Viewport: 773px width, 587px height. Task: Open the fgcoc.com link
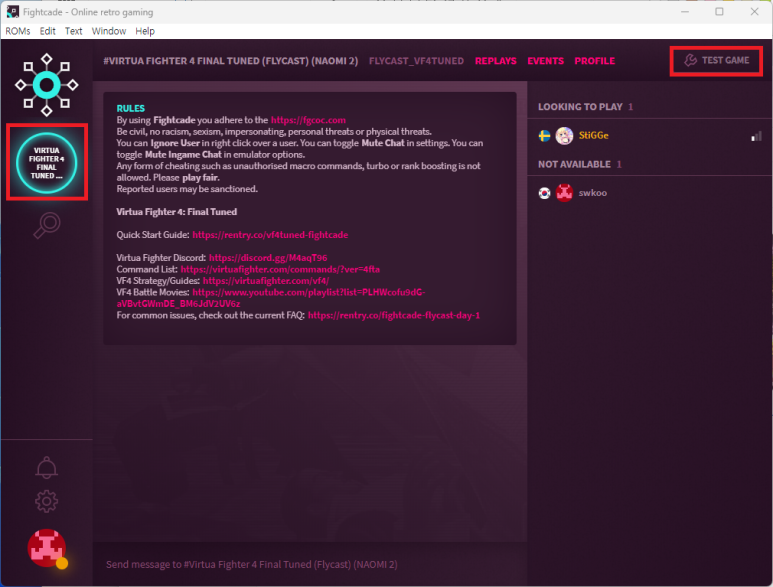coord(308,120)
